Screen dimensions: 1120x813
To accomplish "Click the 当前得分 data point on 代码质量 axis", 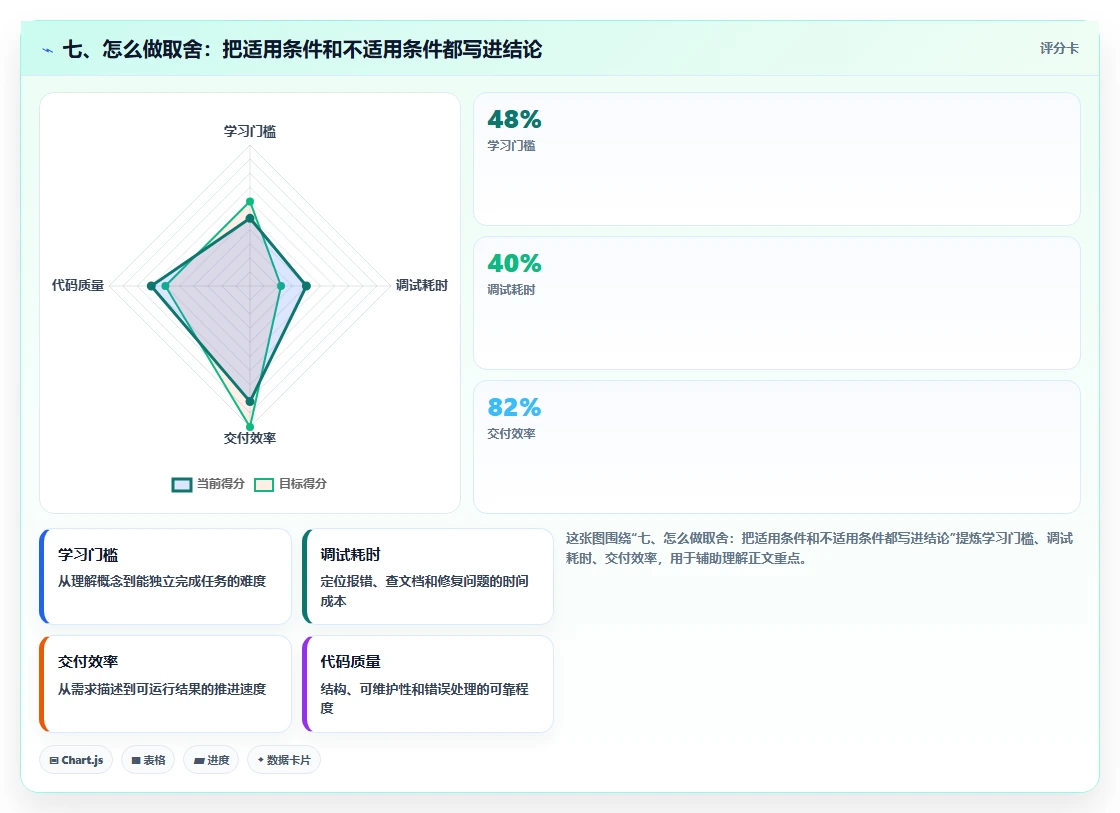I will click(151, 286).
